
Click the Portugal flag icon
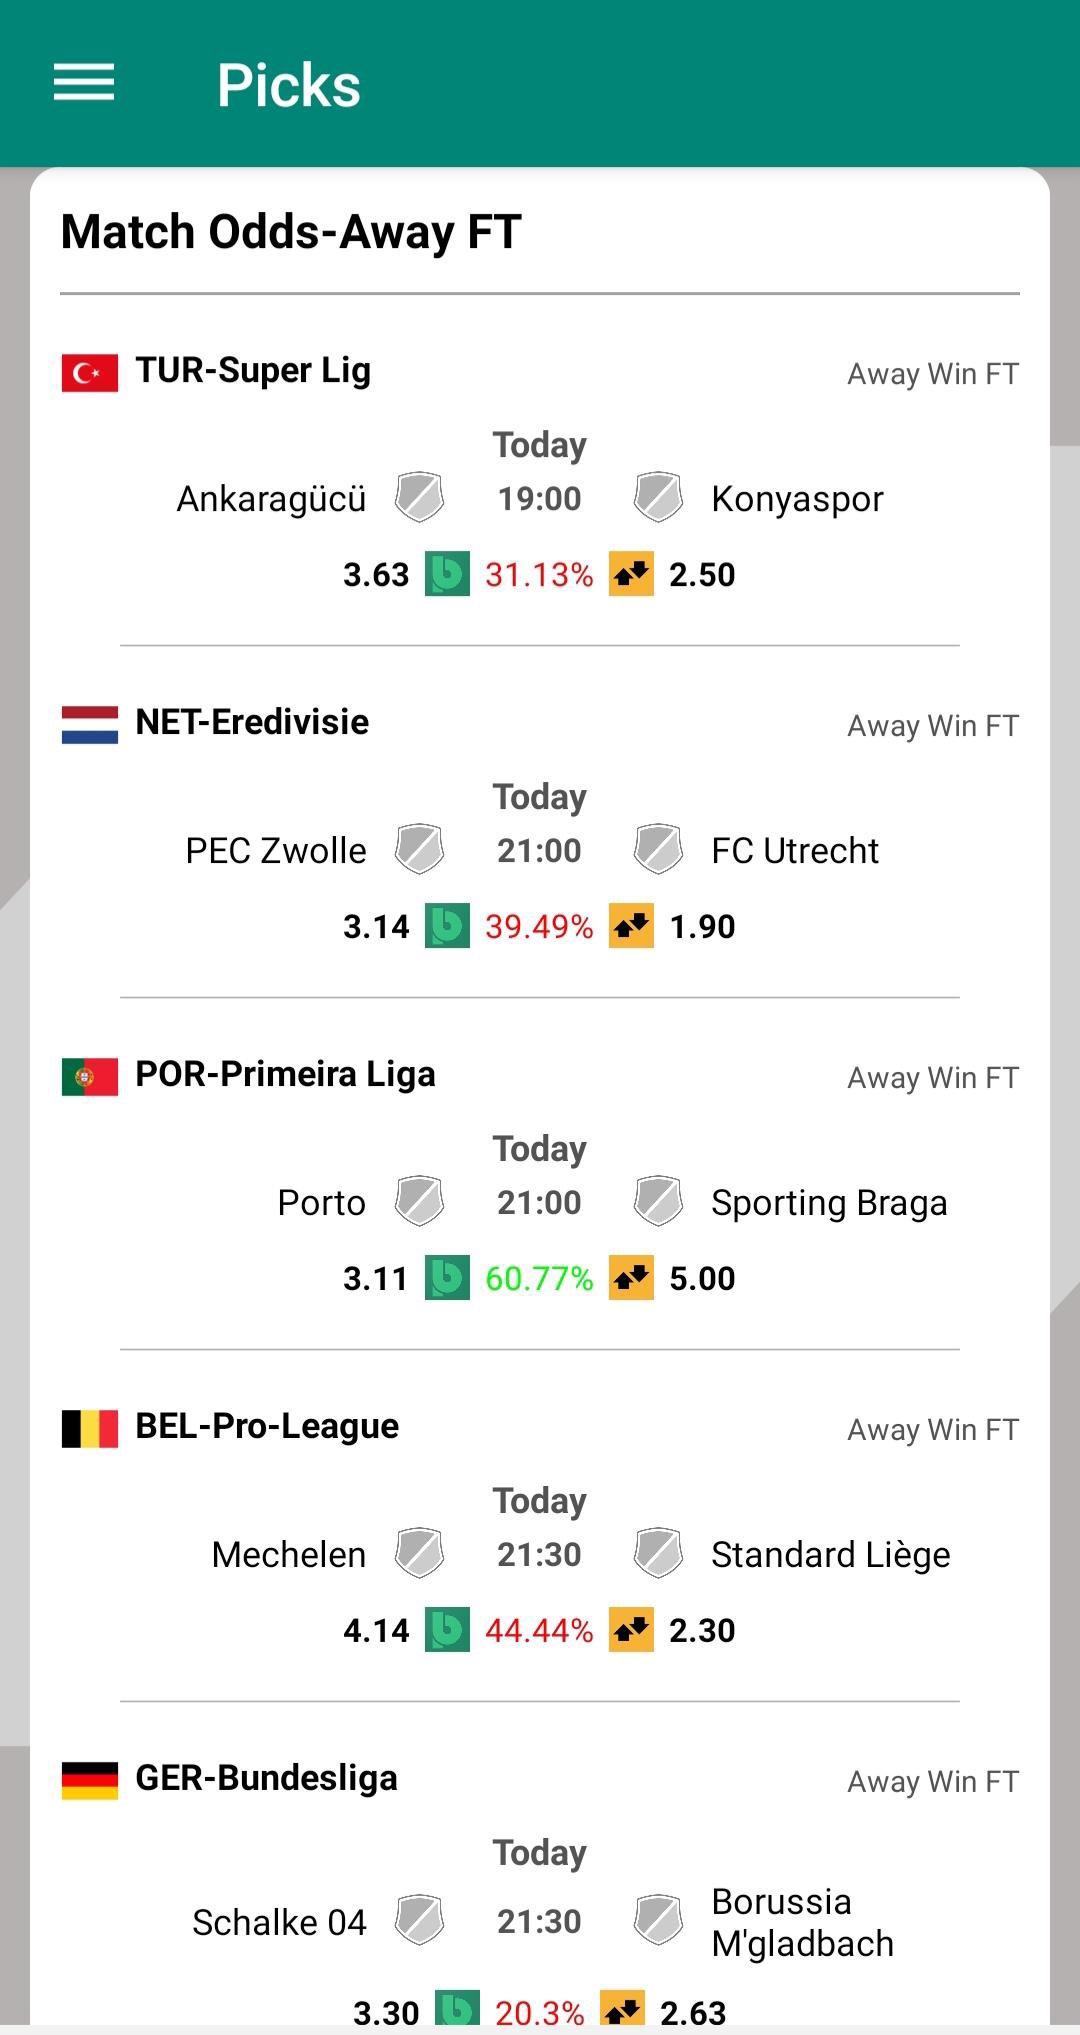tap(90, 1077)
